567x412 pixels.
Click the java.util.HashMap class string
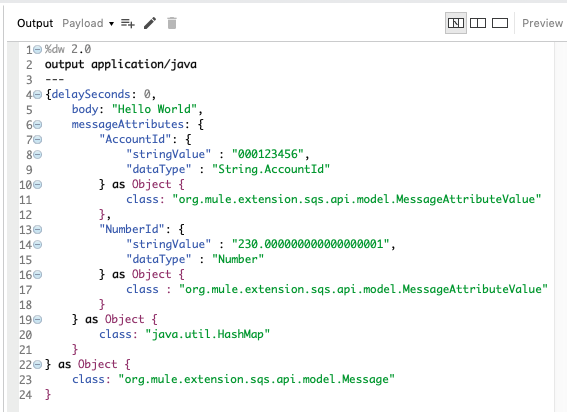point(208,334)
